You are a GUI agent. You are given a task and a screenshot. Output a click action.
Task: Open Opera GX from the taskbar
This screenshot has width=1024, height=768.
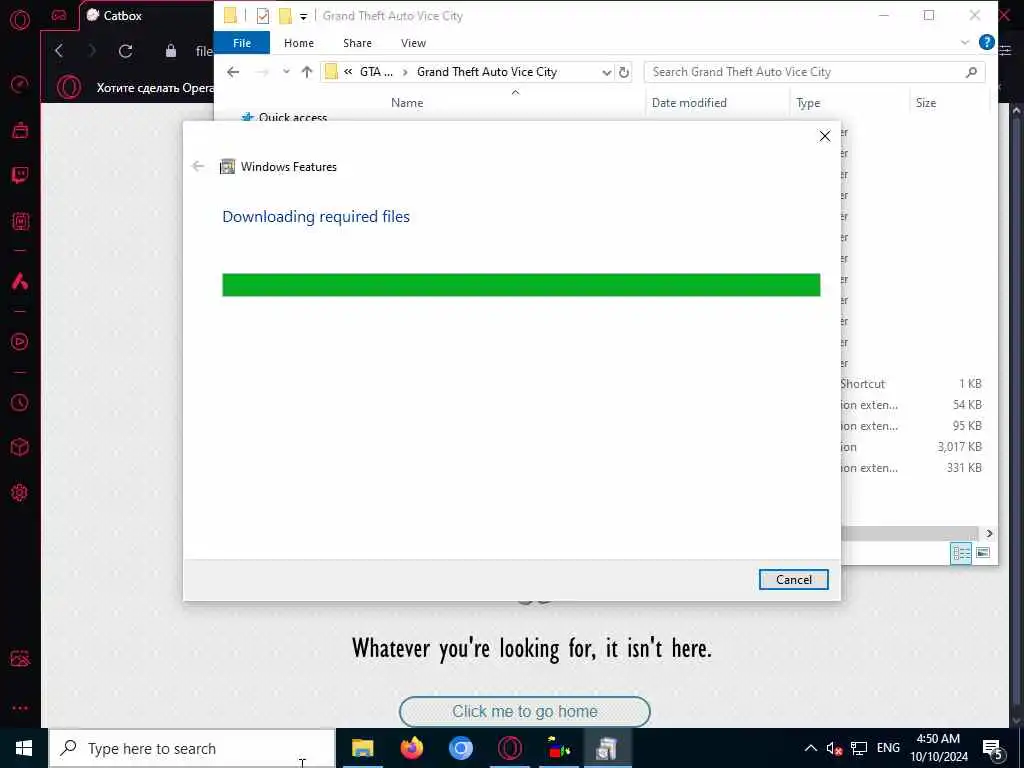[x=510, y=748]
